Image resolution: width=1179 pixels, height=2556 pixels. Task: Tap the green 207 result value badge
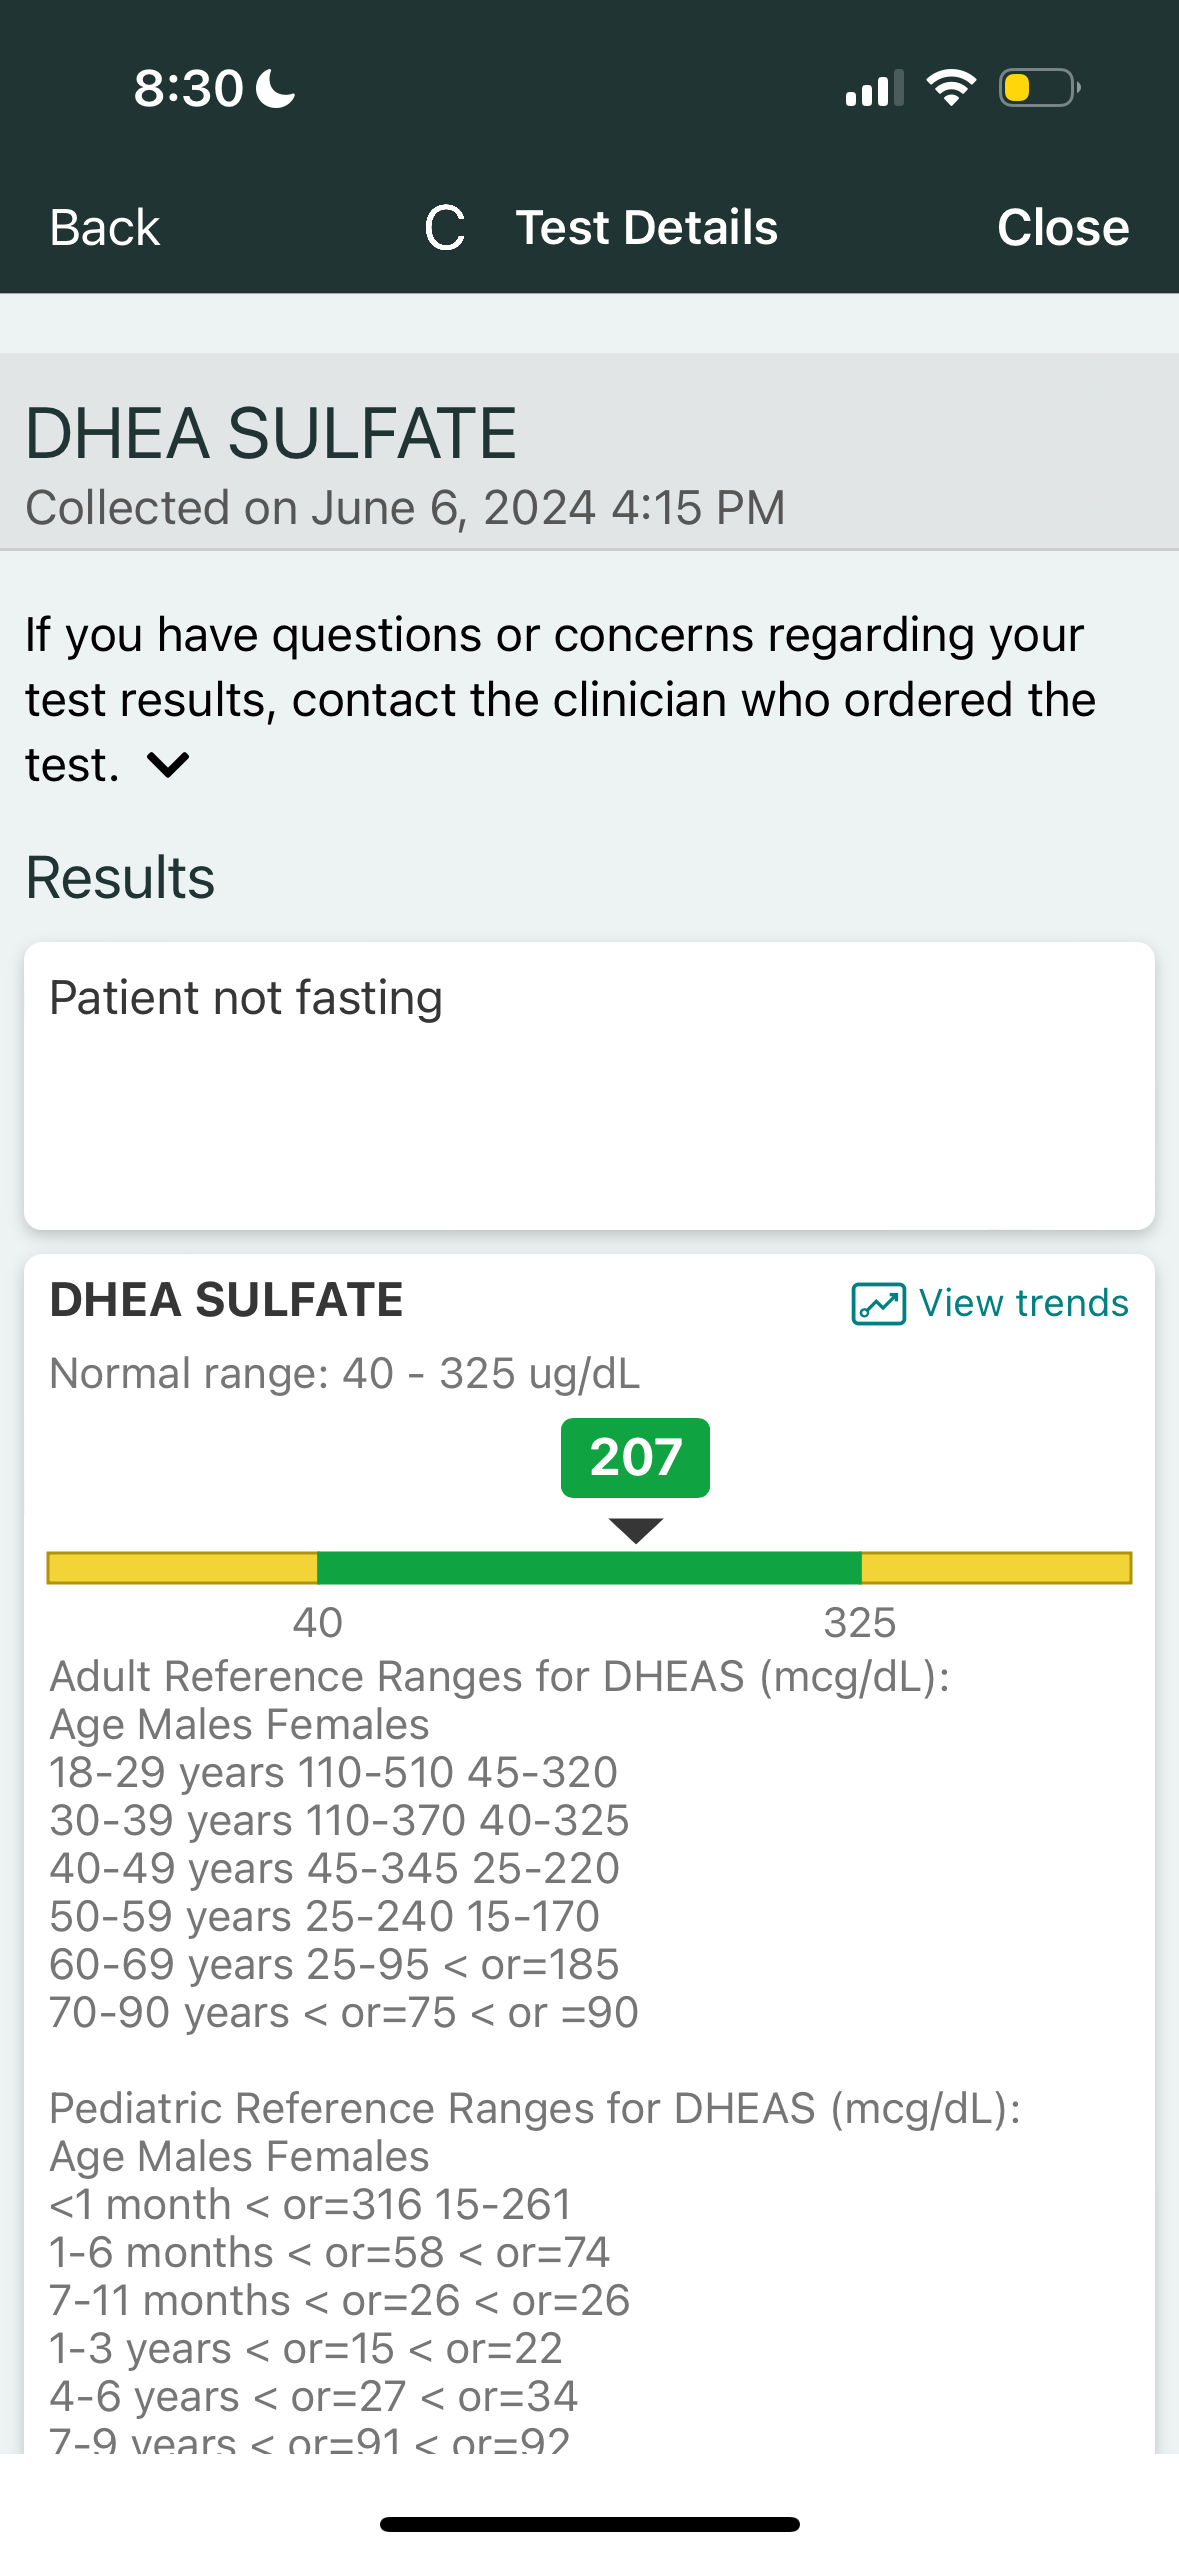pos(635,1457)
